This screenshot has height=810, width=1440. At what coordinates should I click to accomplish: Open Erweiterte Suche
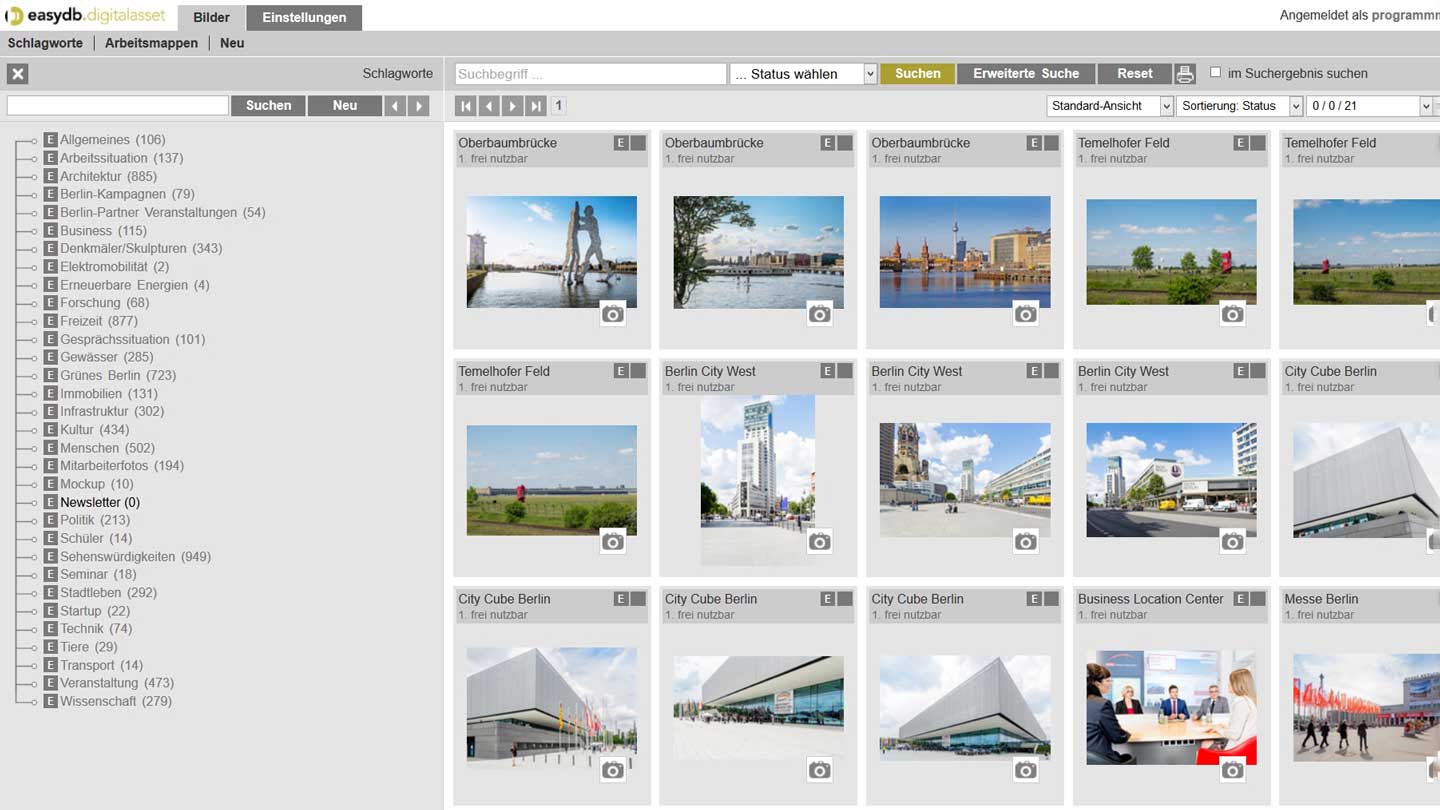click(x=1026, y=74)
